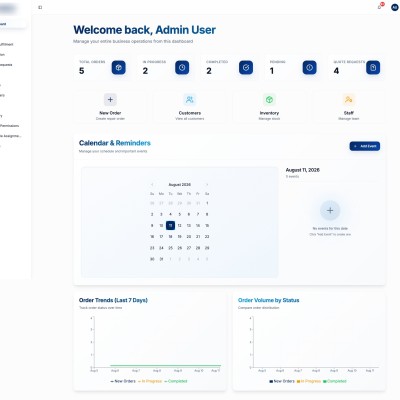This screenshot has width=400, height=400.
Task: Open the Inventory quick action card
Action: point(269,107)
